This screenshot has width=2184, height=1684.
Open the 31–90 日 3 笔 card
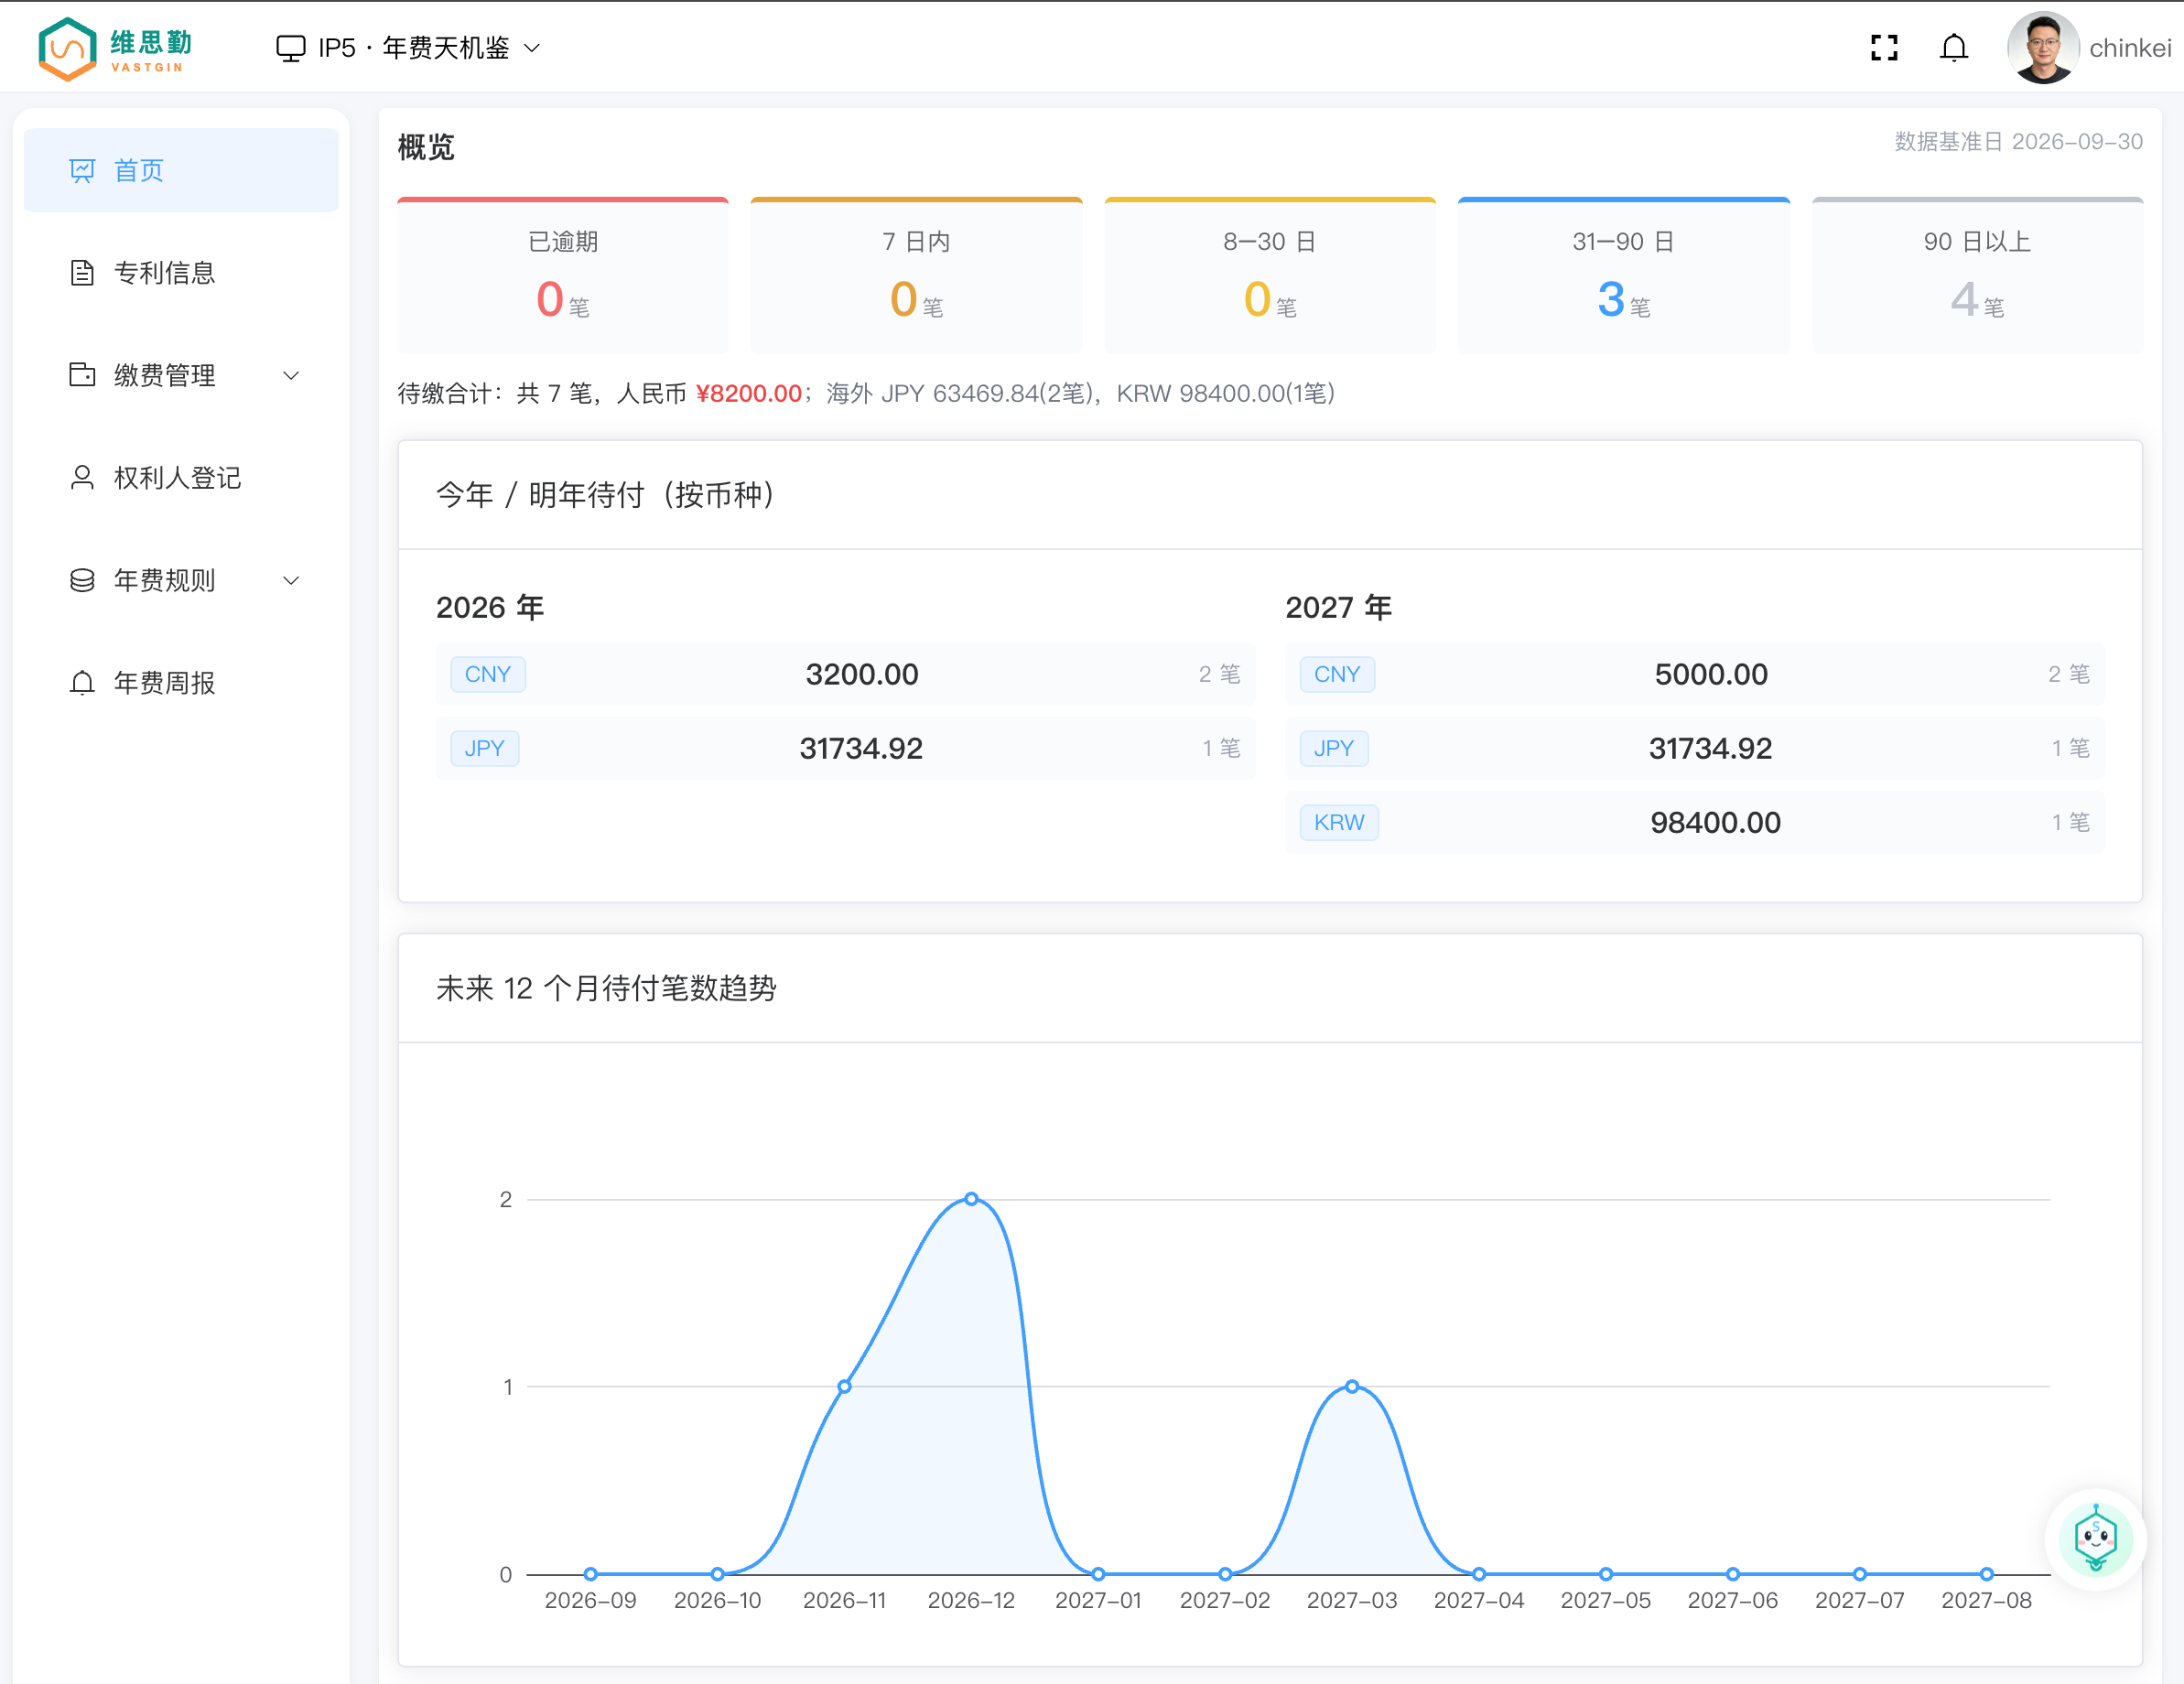[x=1624, y=275]
